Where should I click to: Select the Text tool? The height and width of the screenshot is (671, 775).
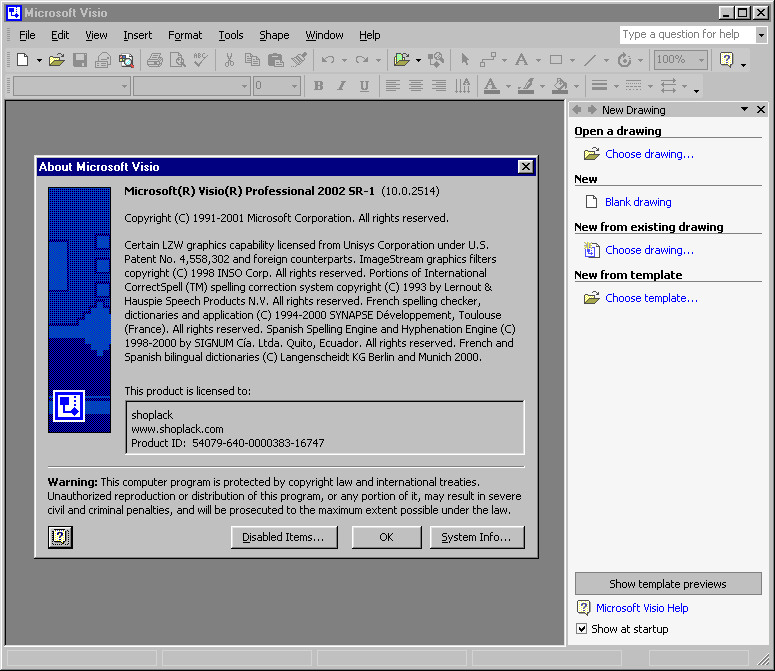(521, 60)
